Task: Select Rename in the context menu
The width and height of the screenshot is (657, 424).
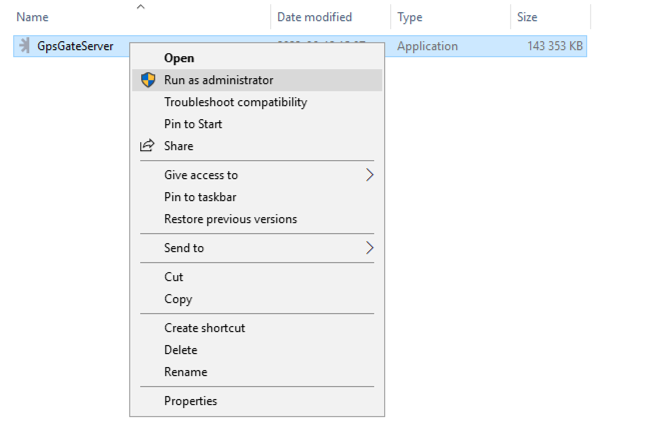Action: (x=257, y=372)
